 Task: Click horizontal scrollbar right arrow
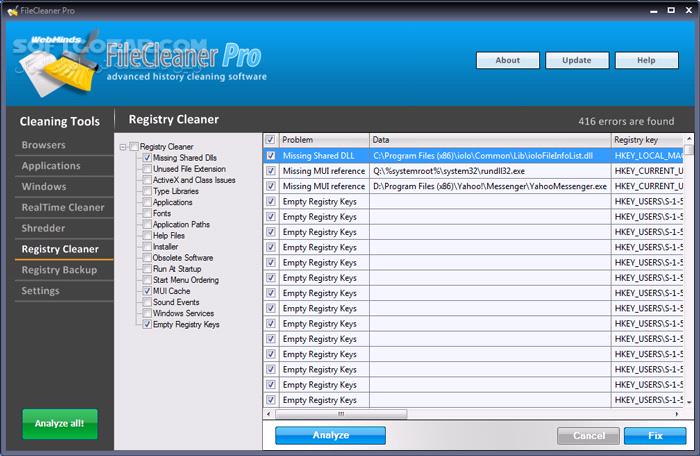[x=677, y=414]
